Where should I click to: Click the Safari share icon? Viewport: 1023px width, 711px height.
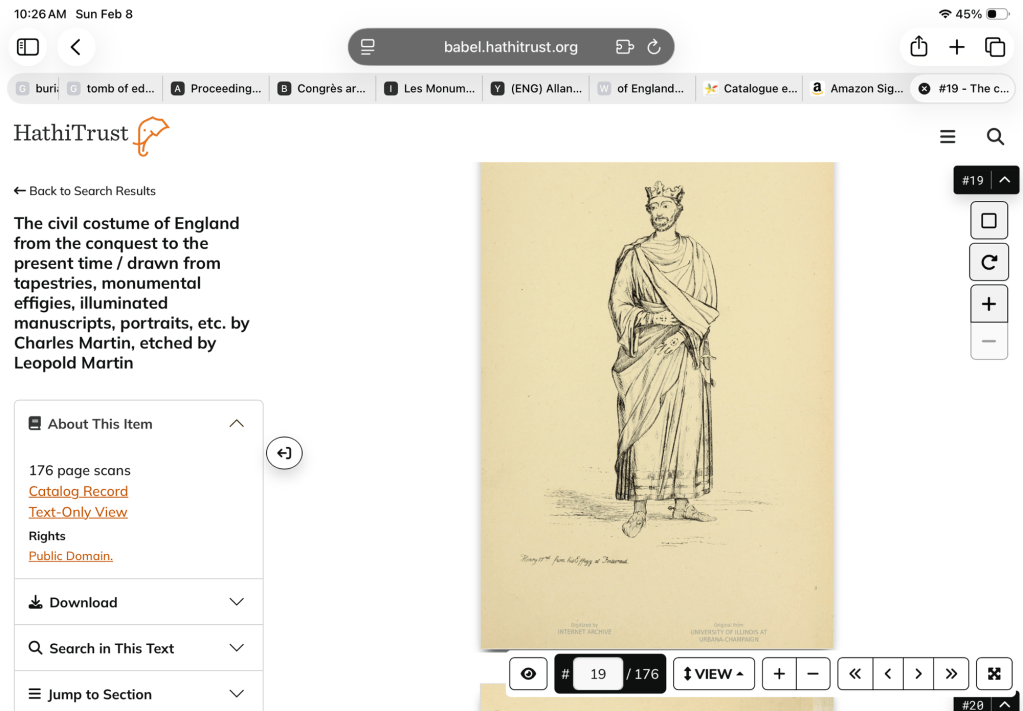point(918,47)
